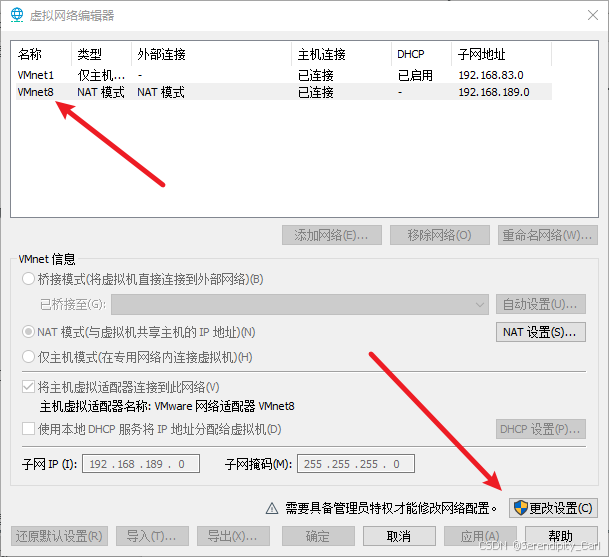
Task: Sort by the DHCP column header
Action: tap(422, 54)
